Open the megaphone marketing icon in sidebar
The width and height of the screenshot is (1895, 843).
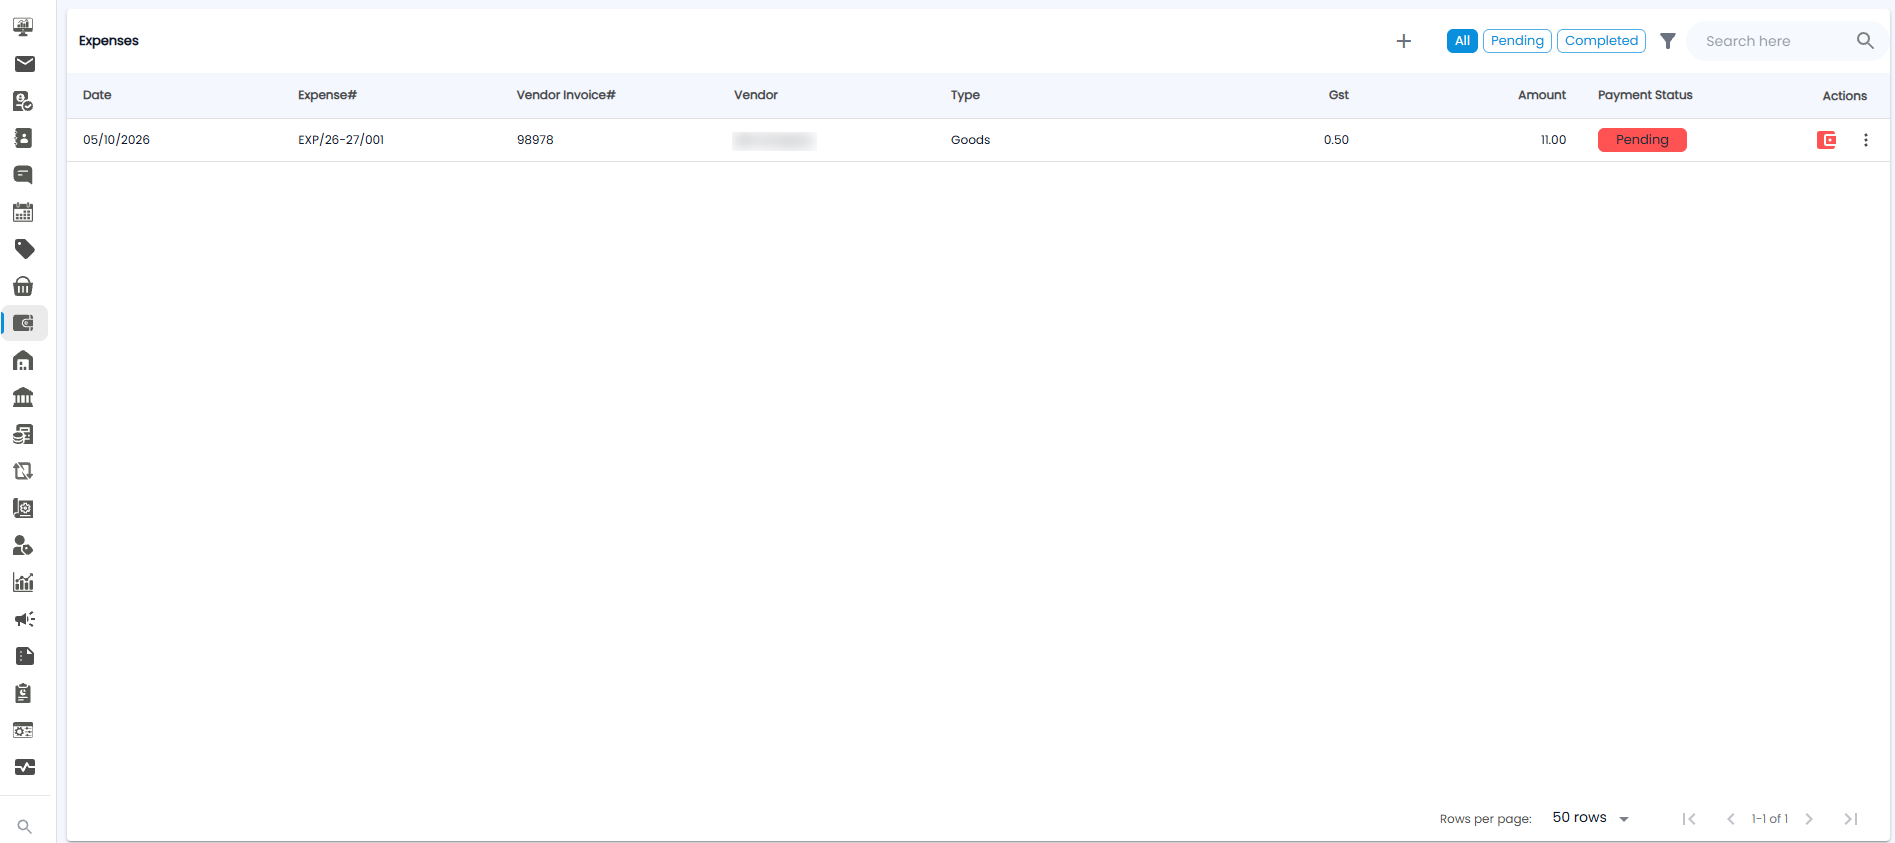24,619
